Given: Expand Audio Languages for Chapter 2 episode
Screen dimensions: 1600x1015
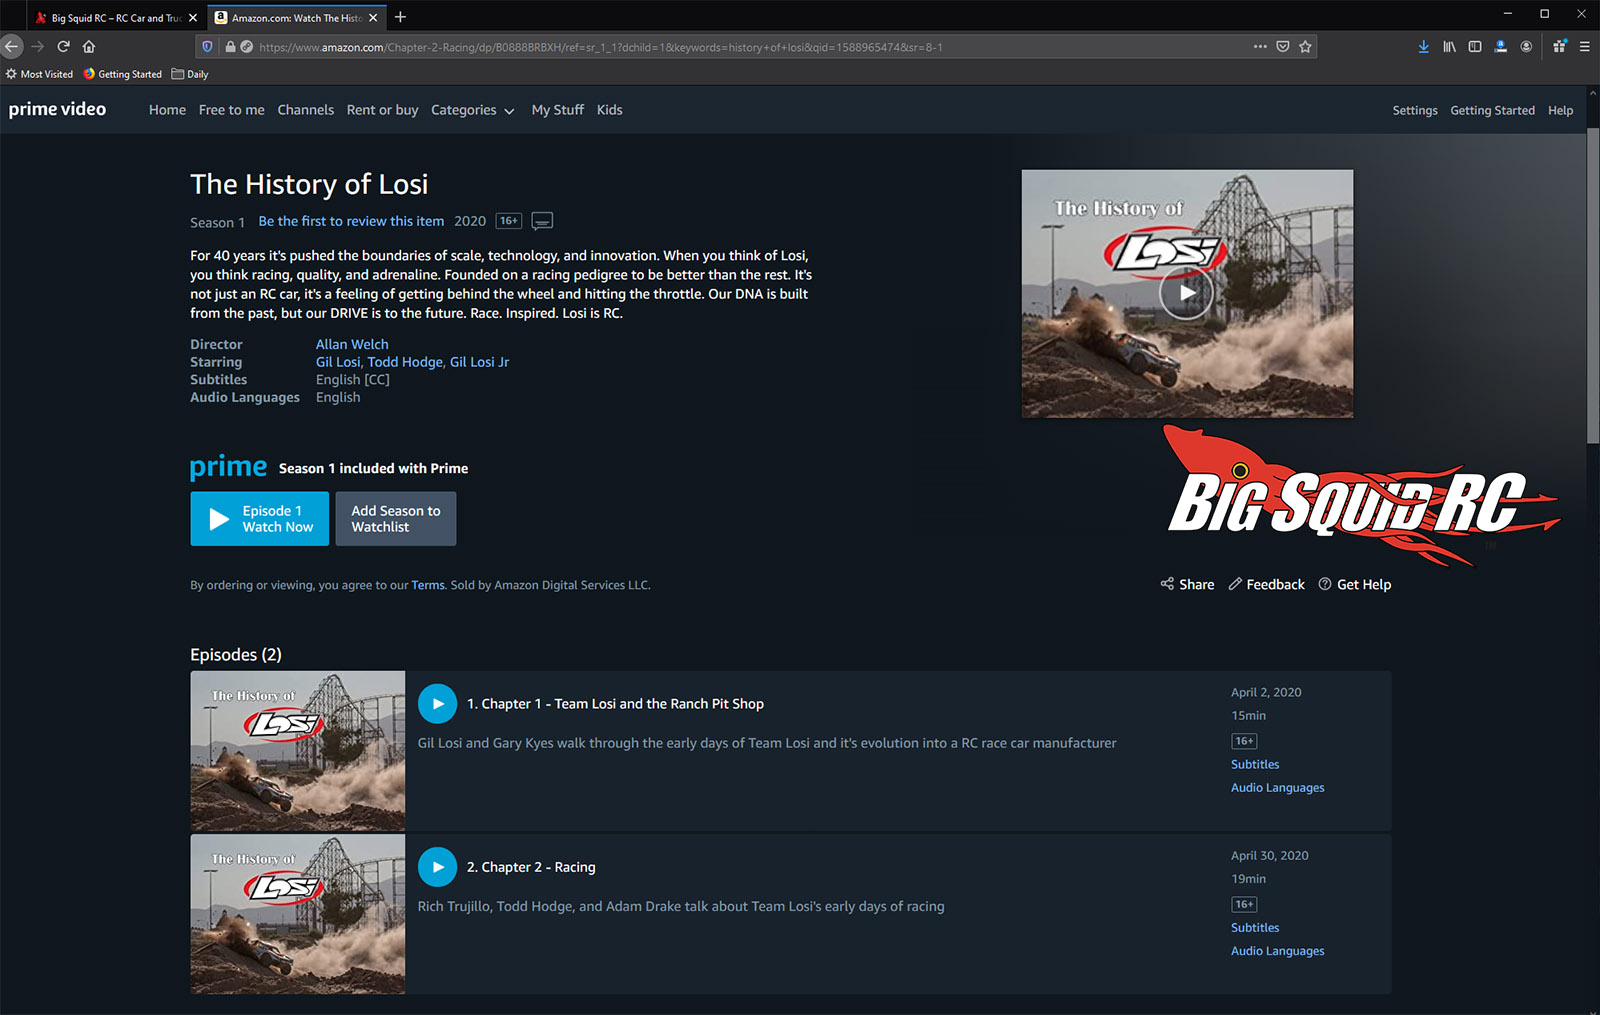Looking at the screenshot, I should pos(1277,950).
